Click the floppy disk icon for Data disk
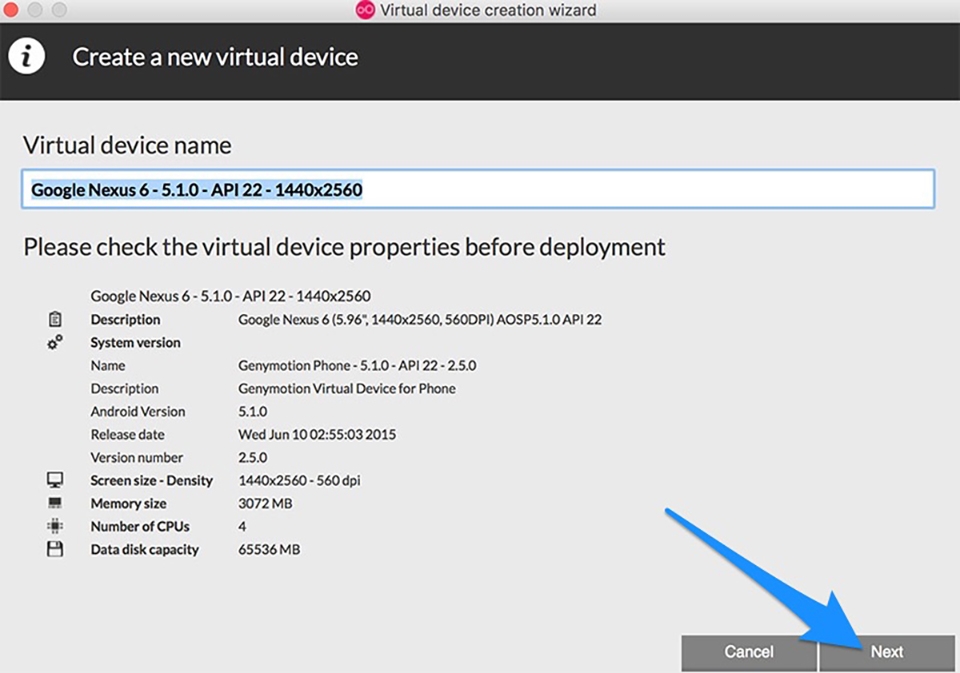 (55, 549)
